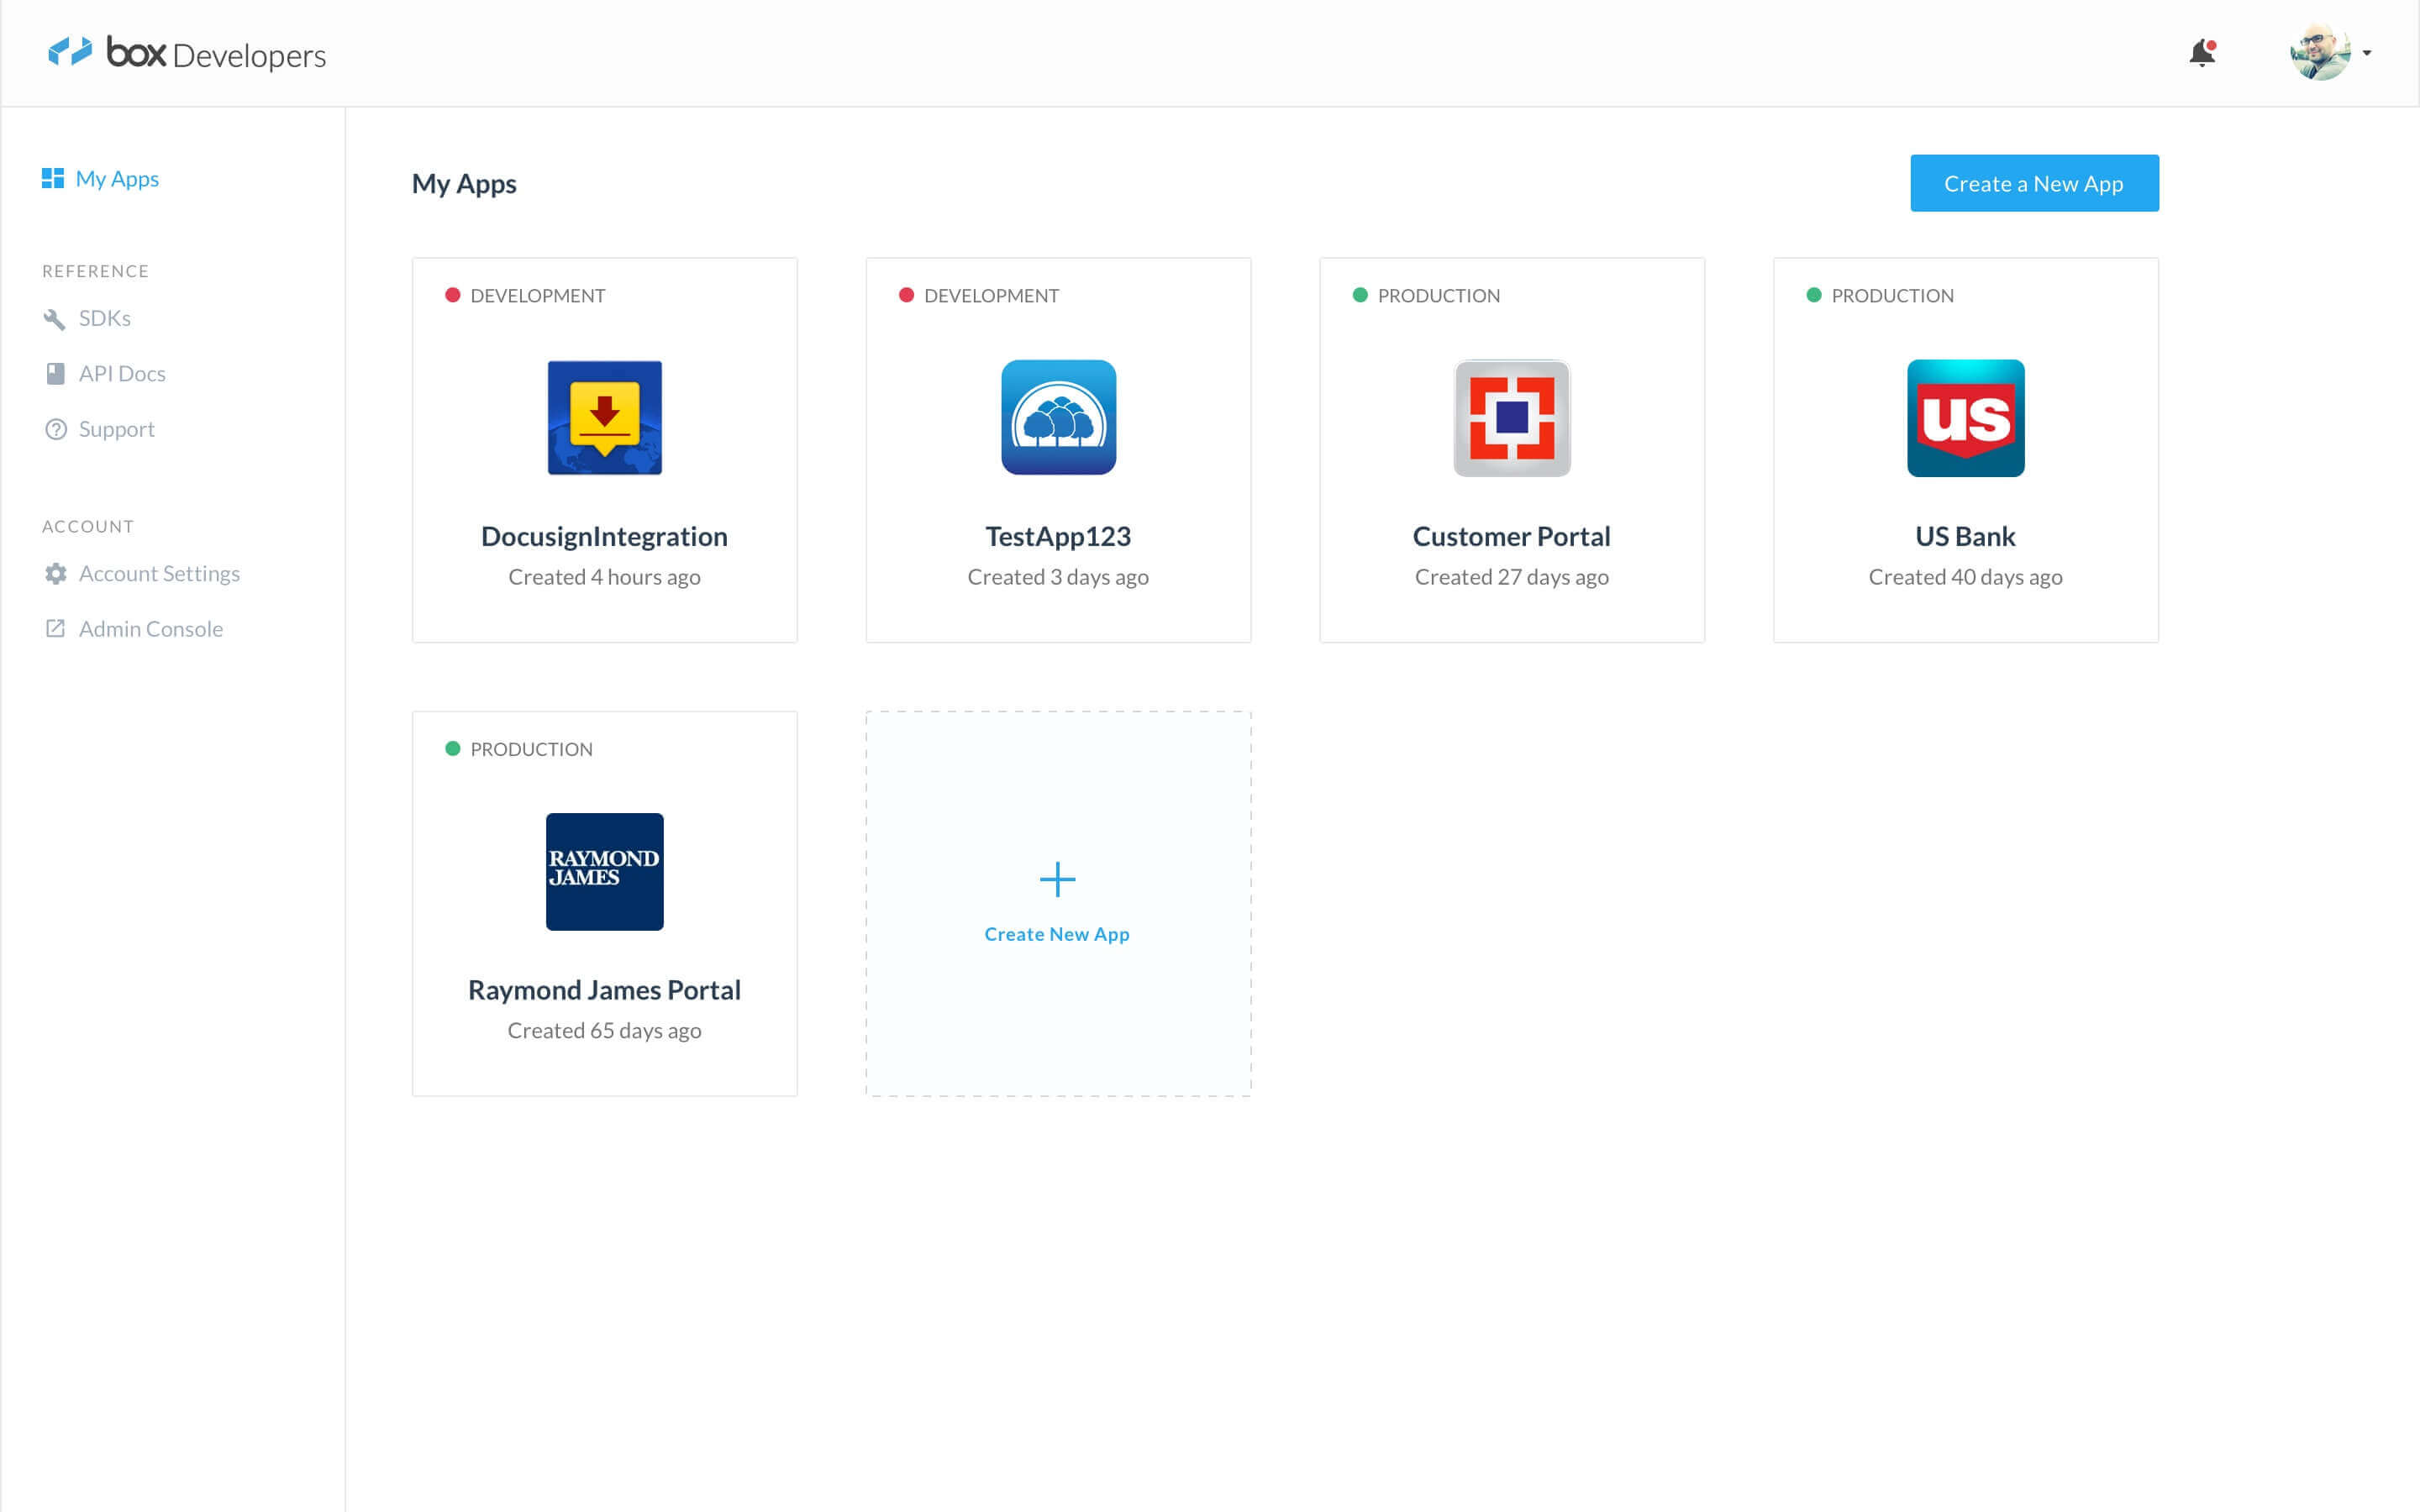Click the green status dot on Raymond James Portal
The height and width of the screenshot is (1512, 2420).
[x=452, y=748]
